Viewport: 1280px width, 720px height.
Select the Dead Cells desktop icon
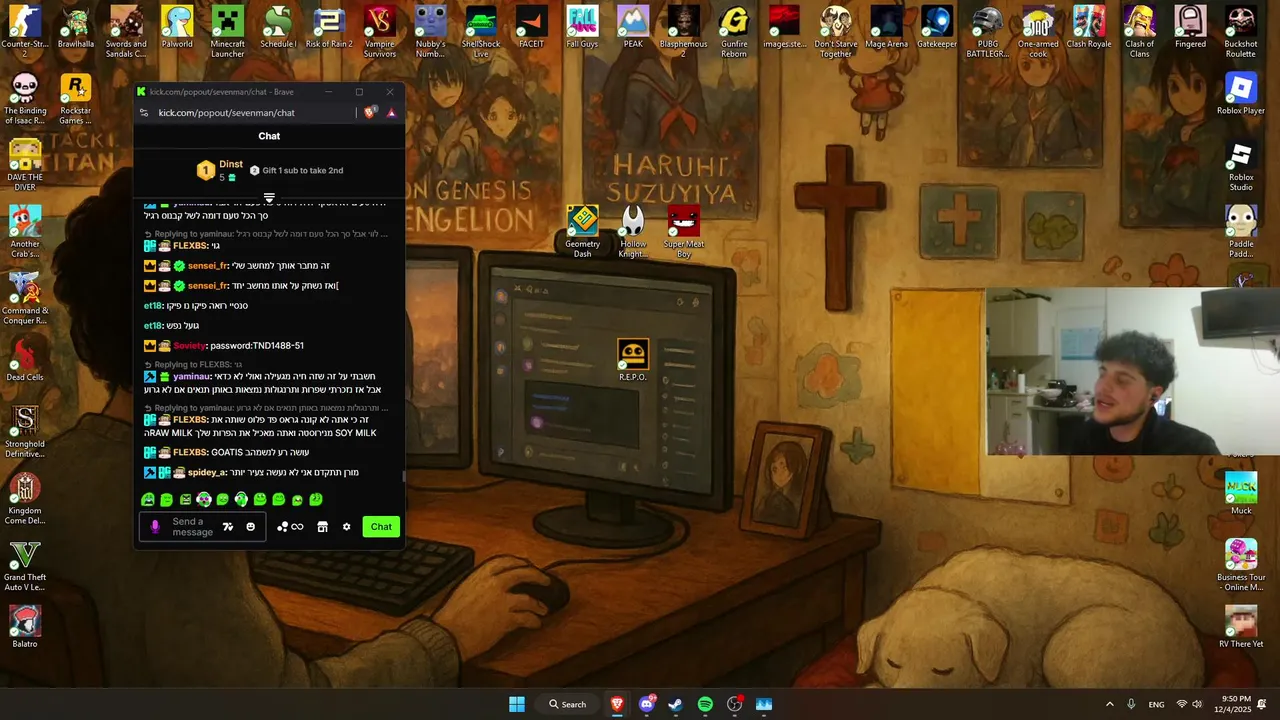(x=25, y=361)
